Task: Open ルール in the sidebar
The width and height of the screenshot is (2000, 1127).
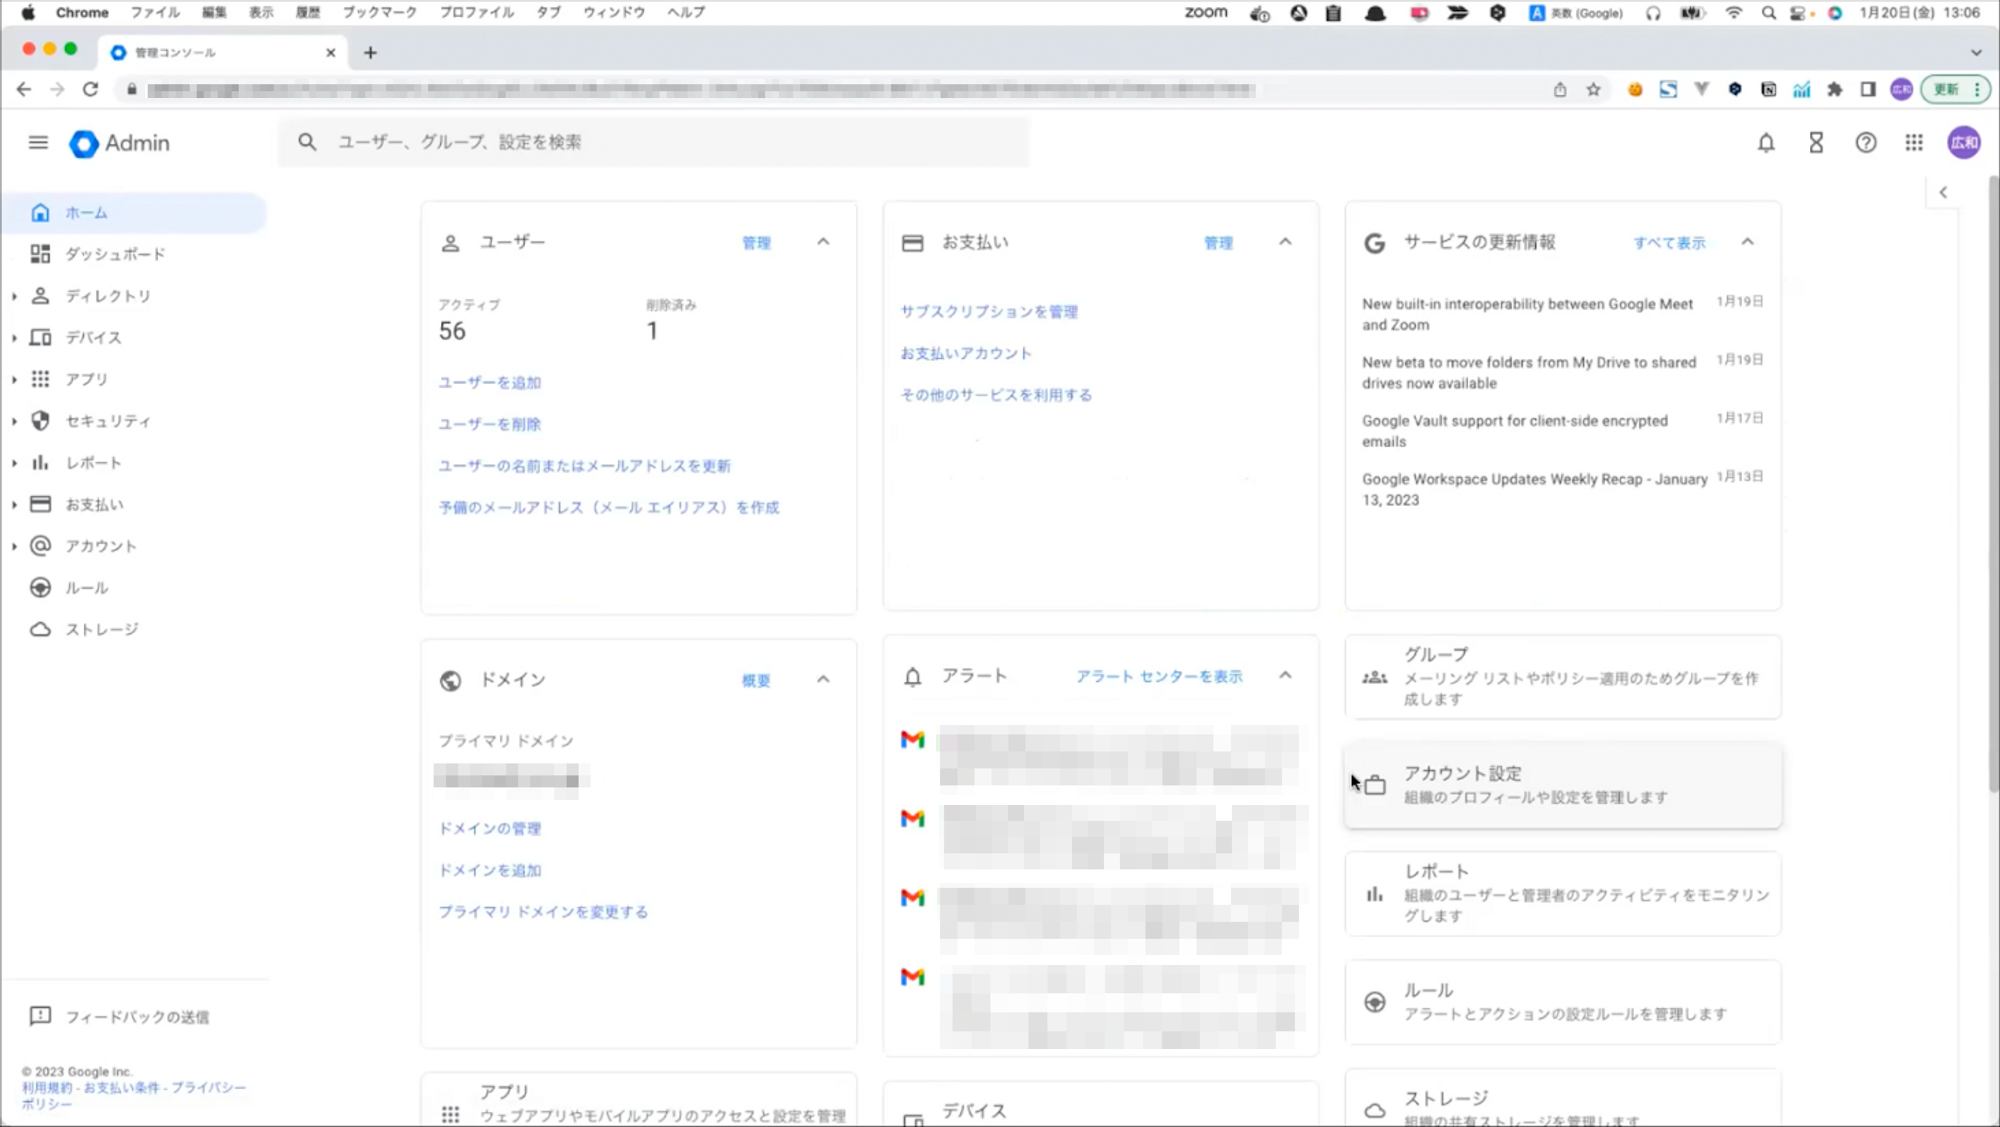Action: [87, 588]
